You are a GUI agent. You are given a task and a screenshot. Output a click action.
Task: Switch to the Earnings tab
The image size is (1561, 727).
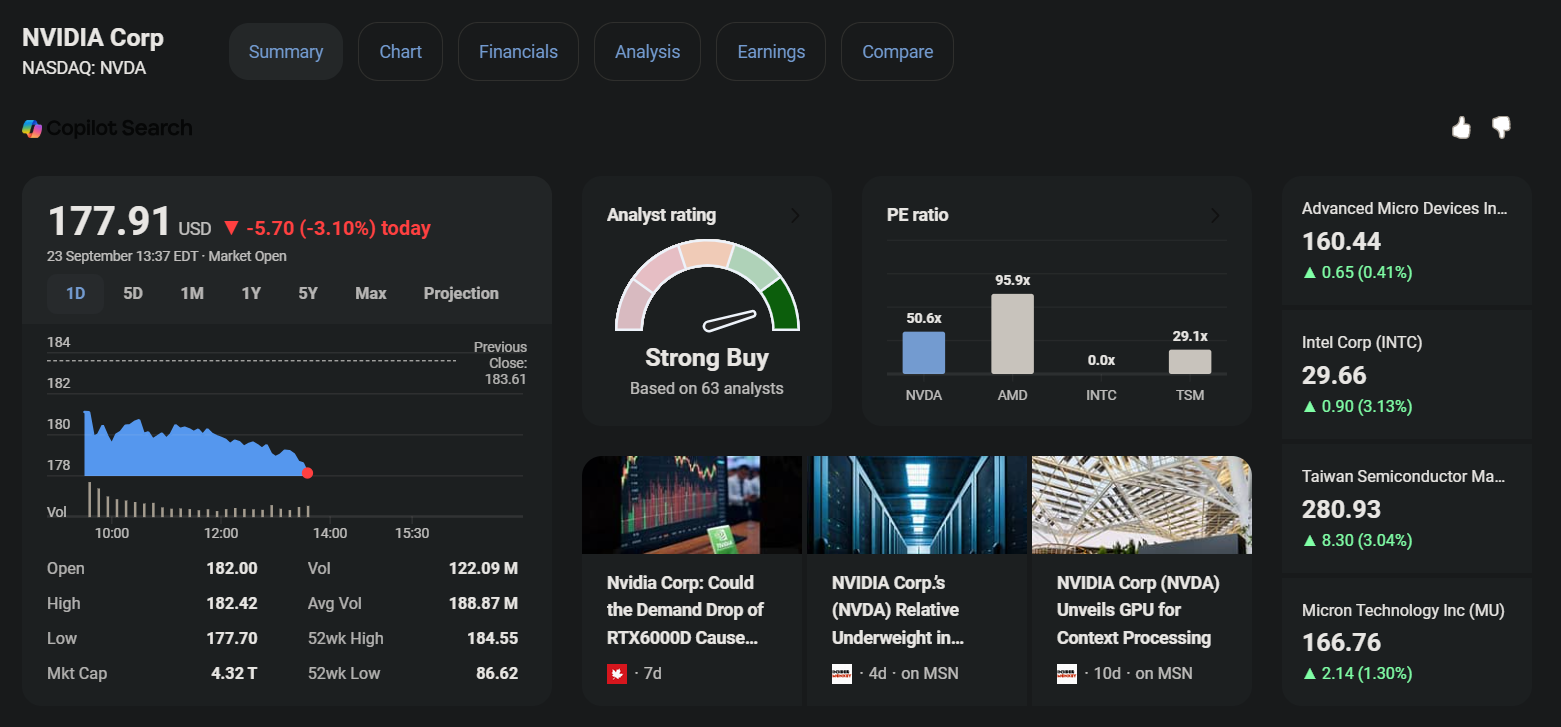pos(771,52)
